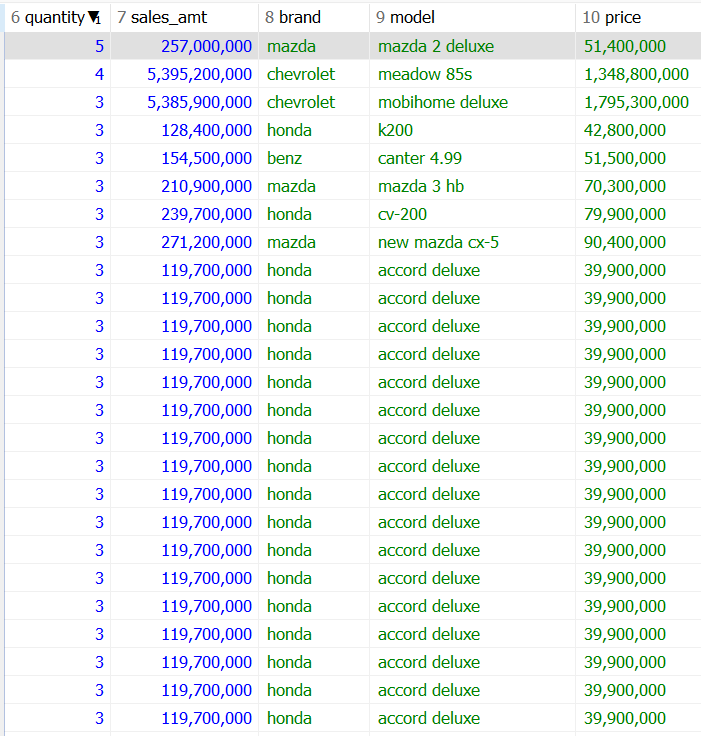This screenshot has width=701, height=736.
Task: Select cell 271,200,000 in sales_amt
Action: [x=185, y=242]
